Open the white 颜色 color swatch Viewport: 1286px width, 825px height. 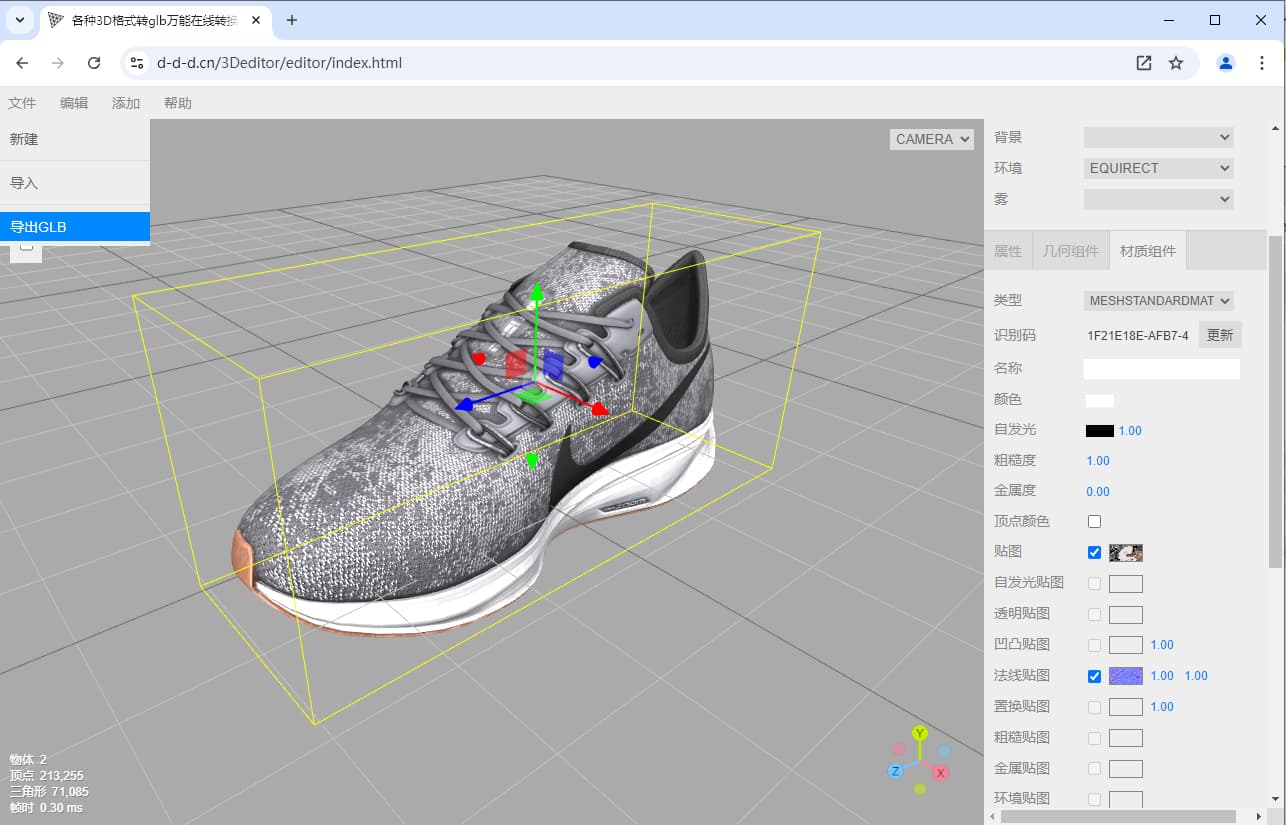pos(1100,400)
